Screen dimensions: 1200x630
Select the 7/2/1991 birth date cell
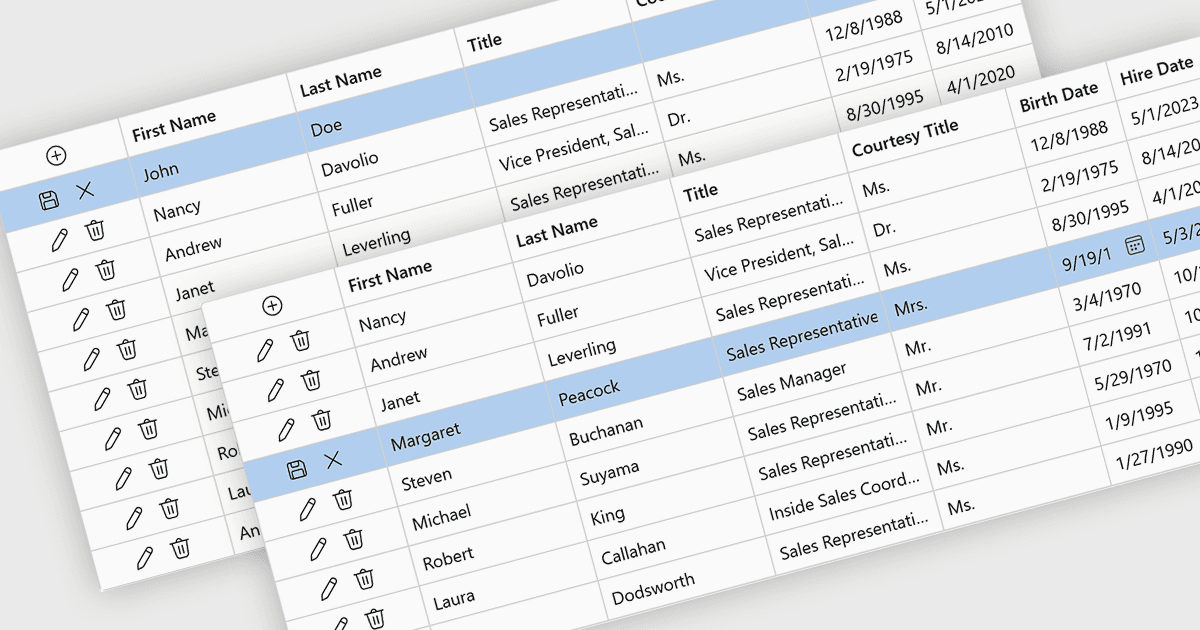coord(1127,335)
